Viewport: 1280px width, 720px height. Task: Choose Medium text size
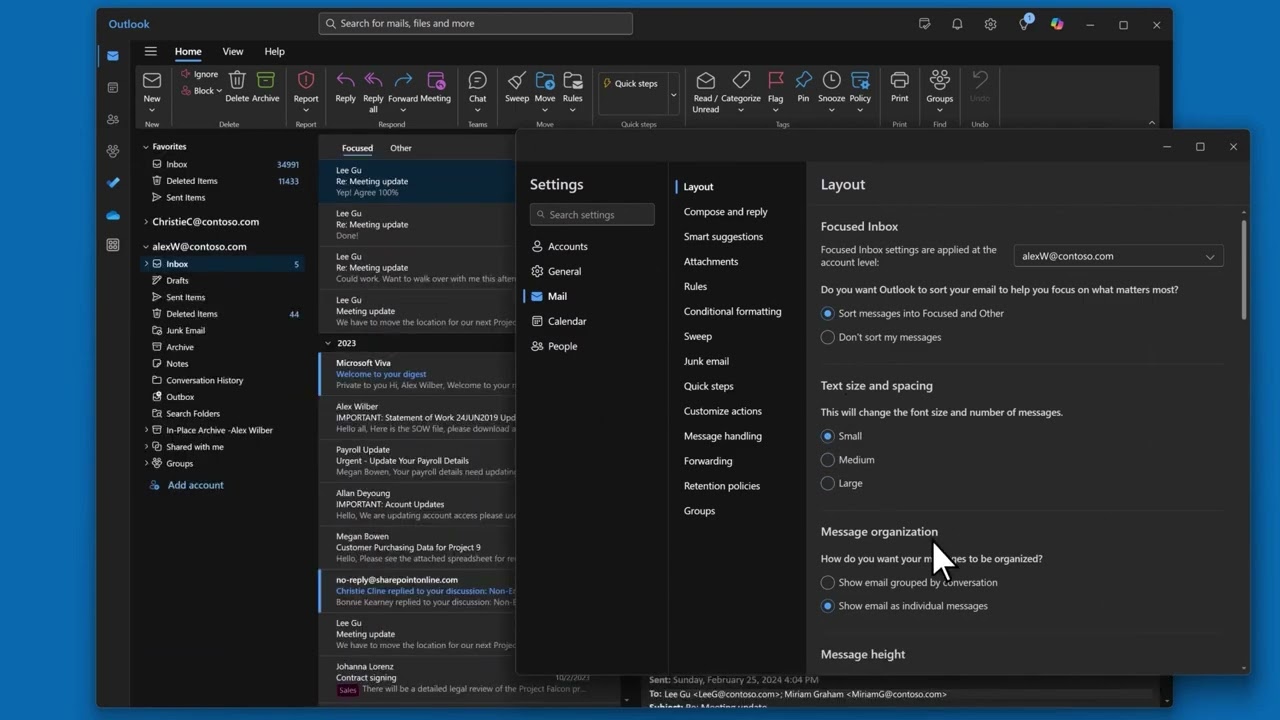(x=827, y=460)
